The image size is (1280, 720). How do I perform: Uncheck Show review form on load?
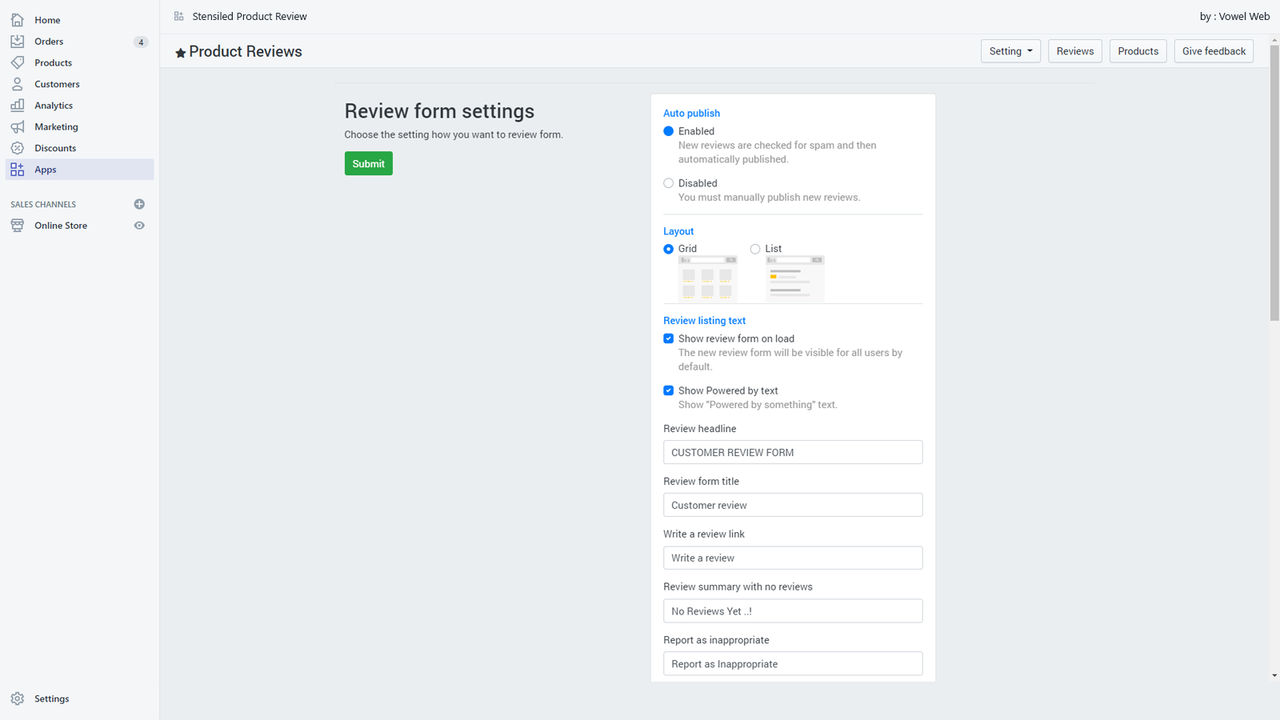[x=668, y=338]
